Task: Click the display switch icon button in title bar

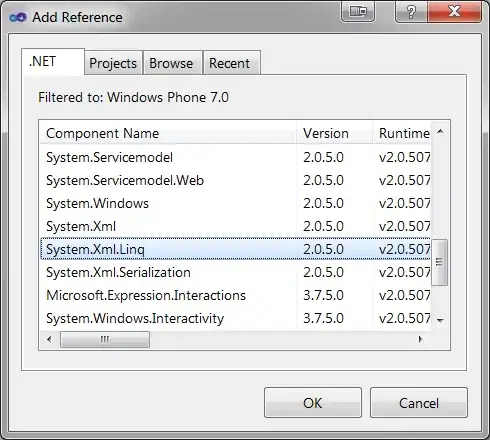Action: 358,12
